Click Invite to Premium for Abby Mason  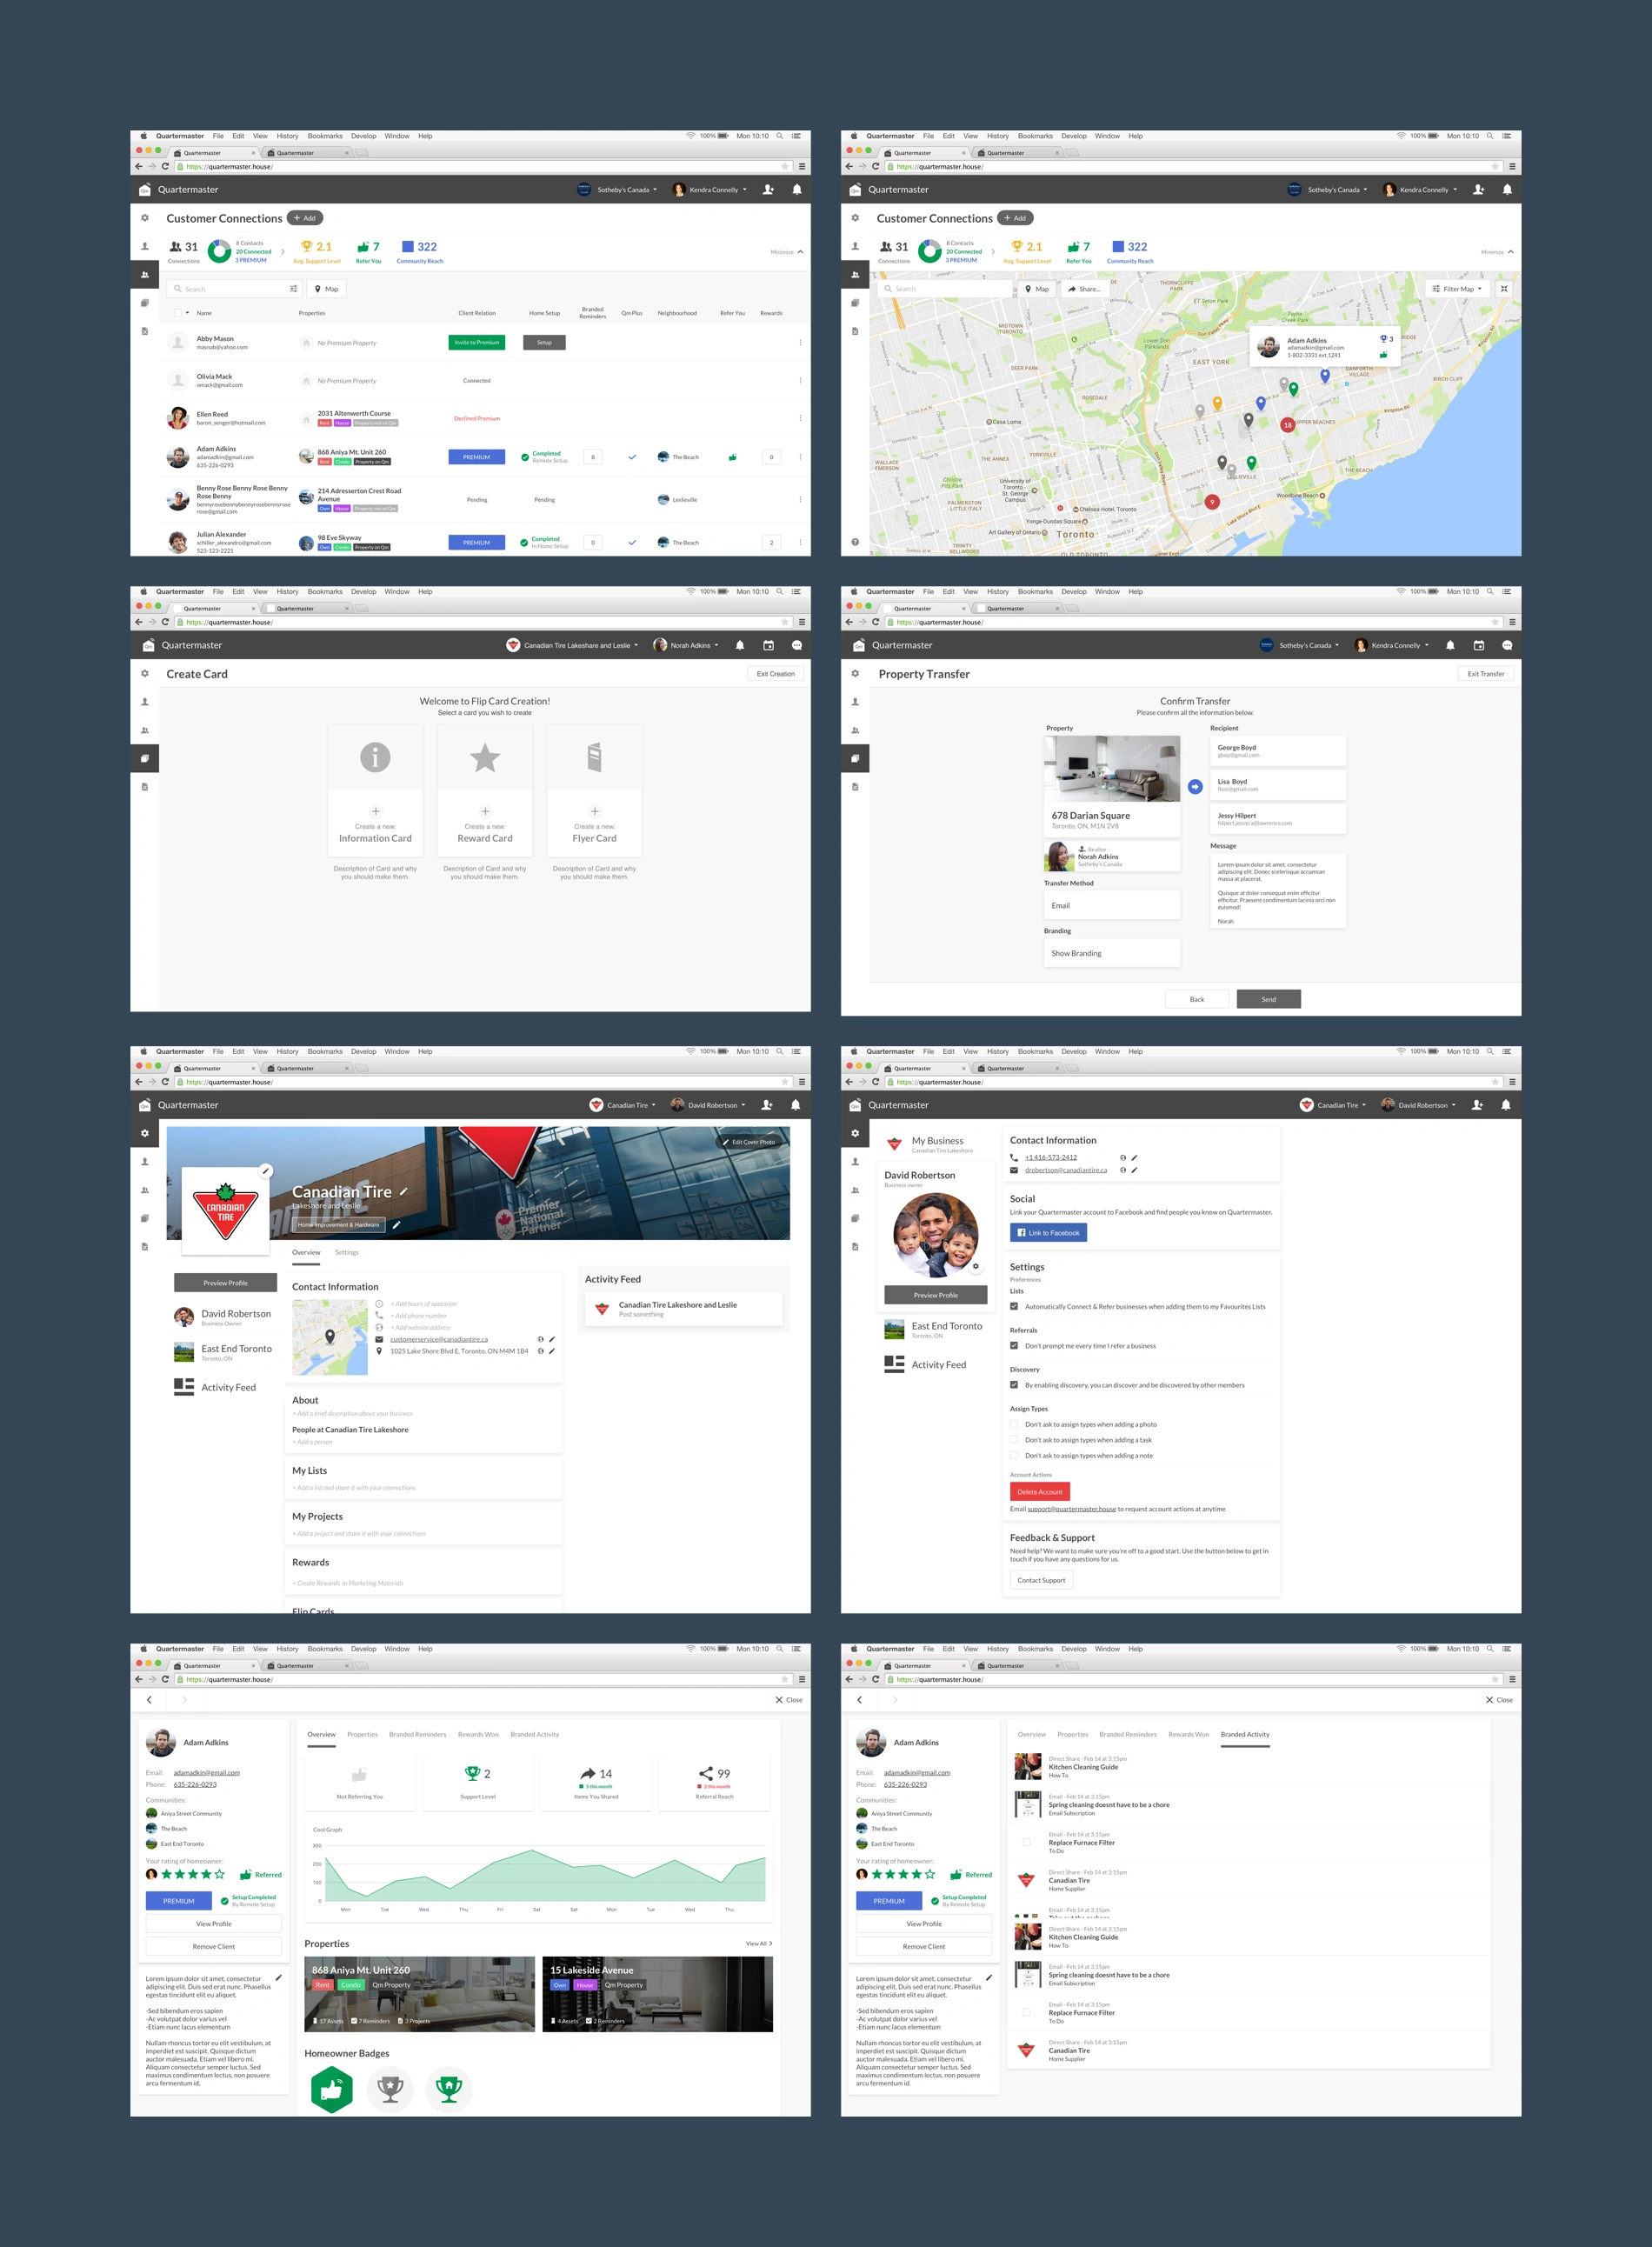tap(476, 342)
